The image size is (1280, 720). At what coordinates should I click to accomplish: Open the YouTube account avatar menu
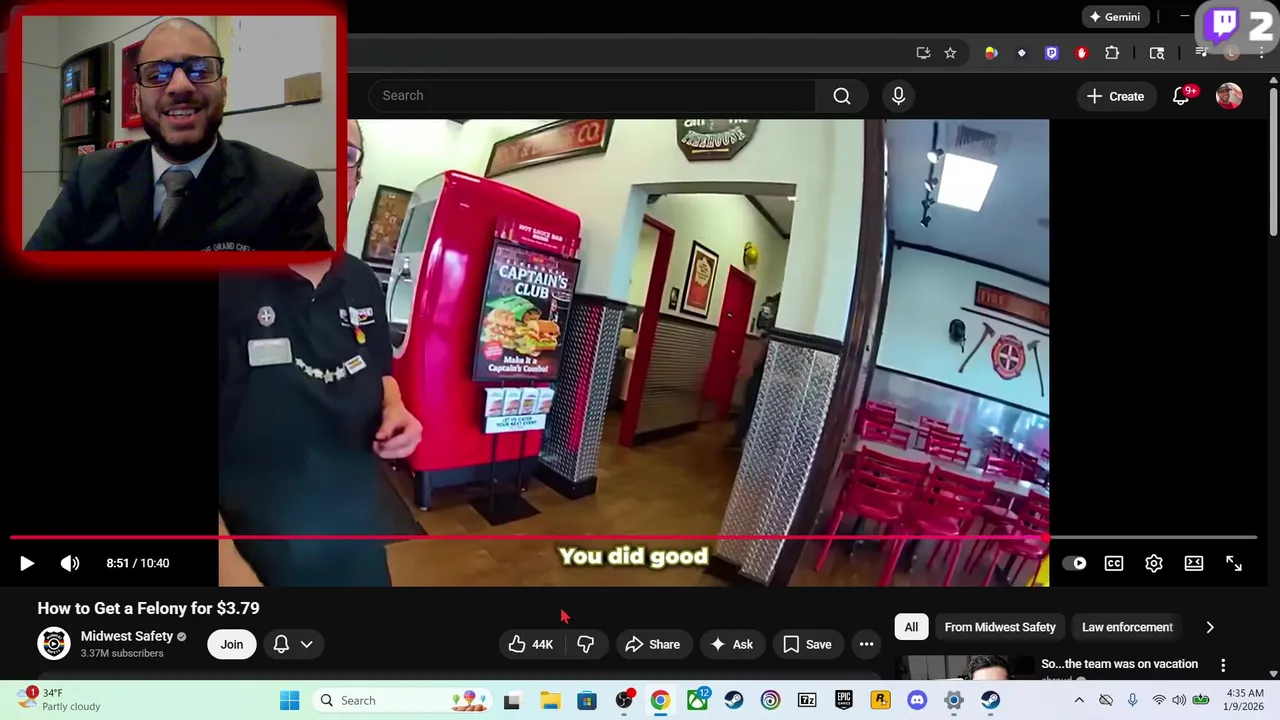pos(1229,96)
